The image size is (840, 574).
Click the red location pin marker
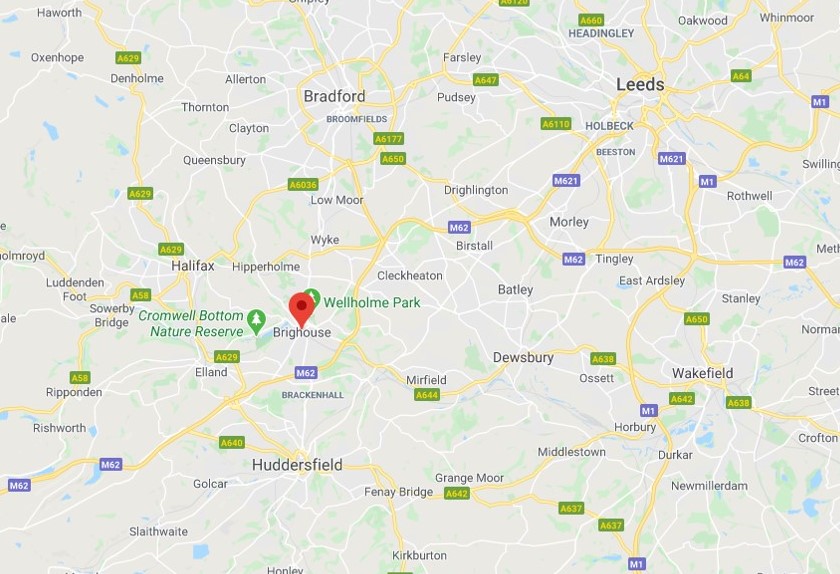(x=302, y=310)
